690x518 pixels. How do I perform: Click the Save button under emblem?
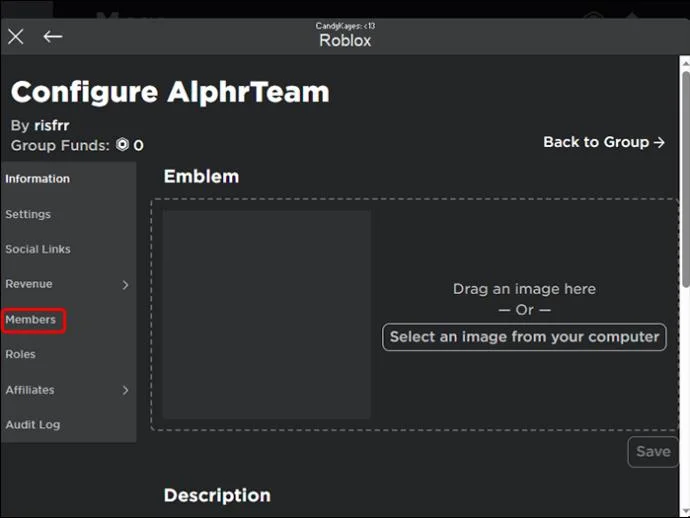(653, 452)
